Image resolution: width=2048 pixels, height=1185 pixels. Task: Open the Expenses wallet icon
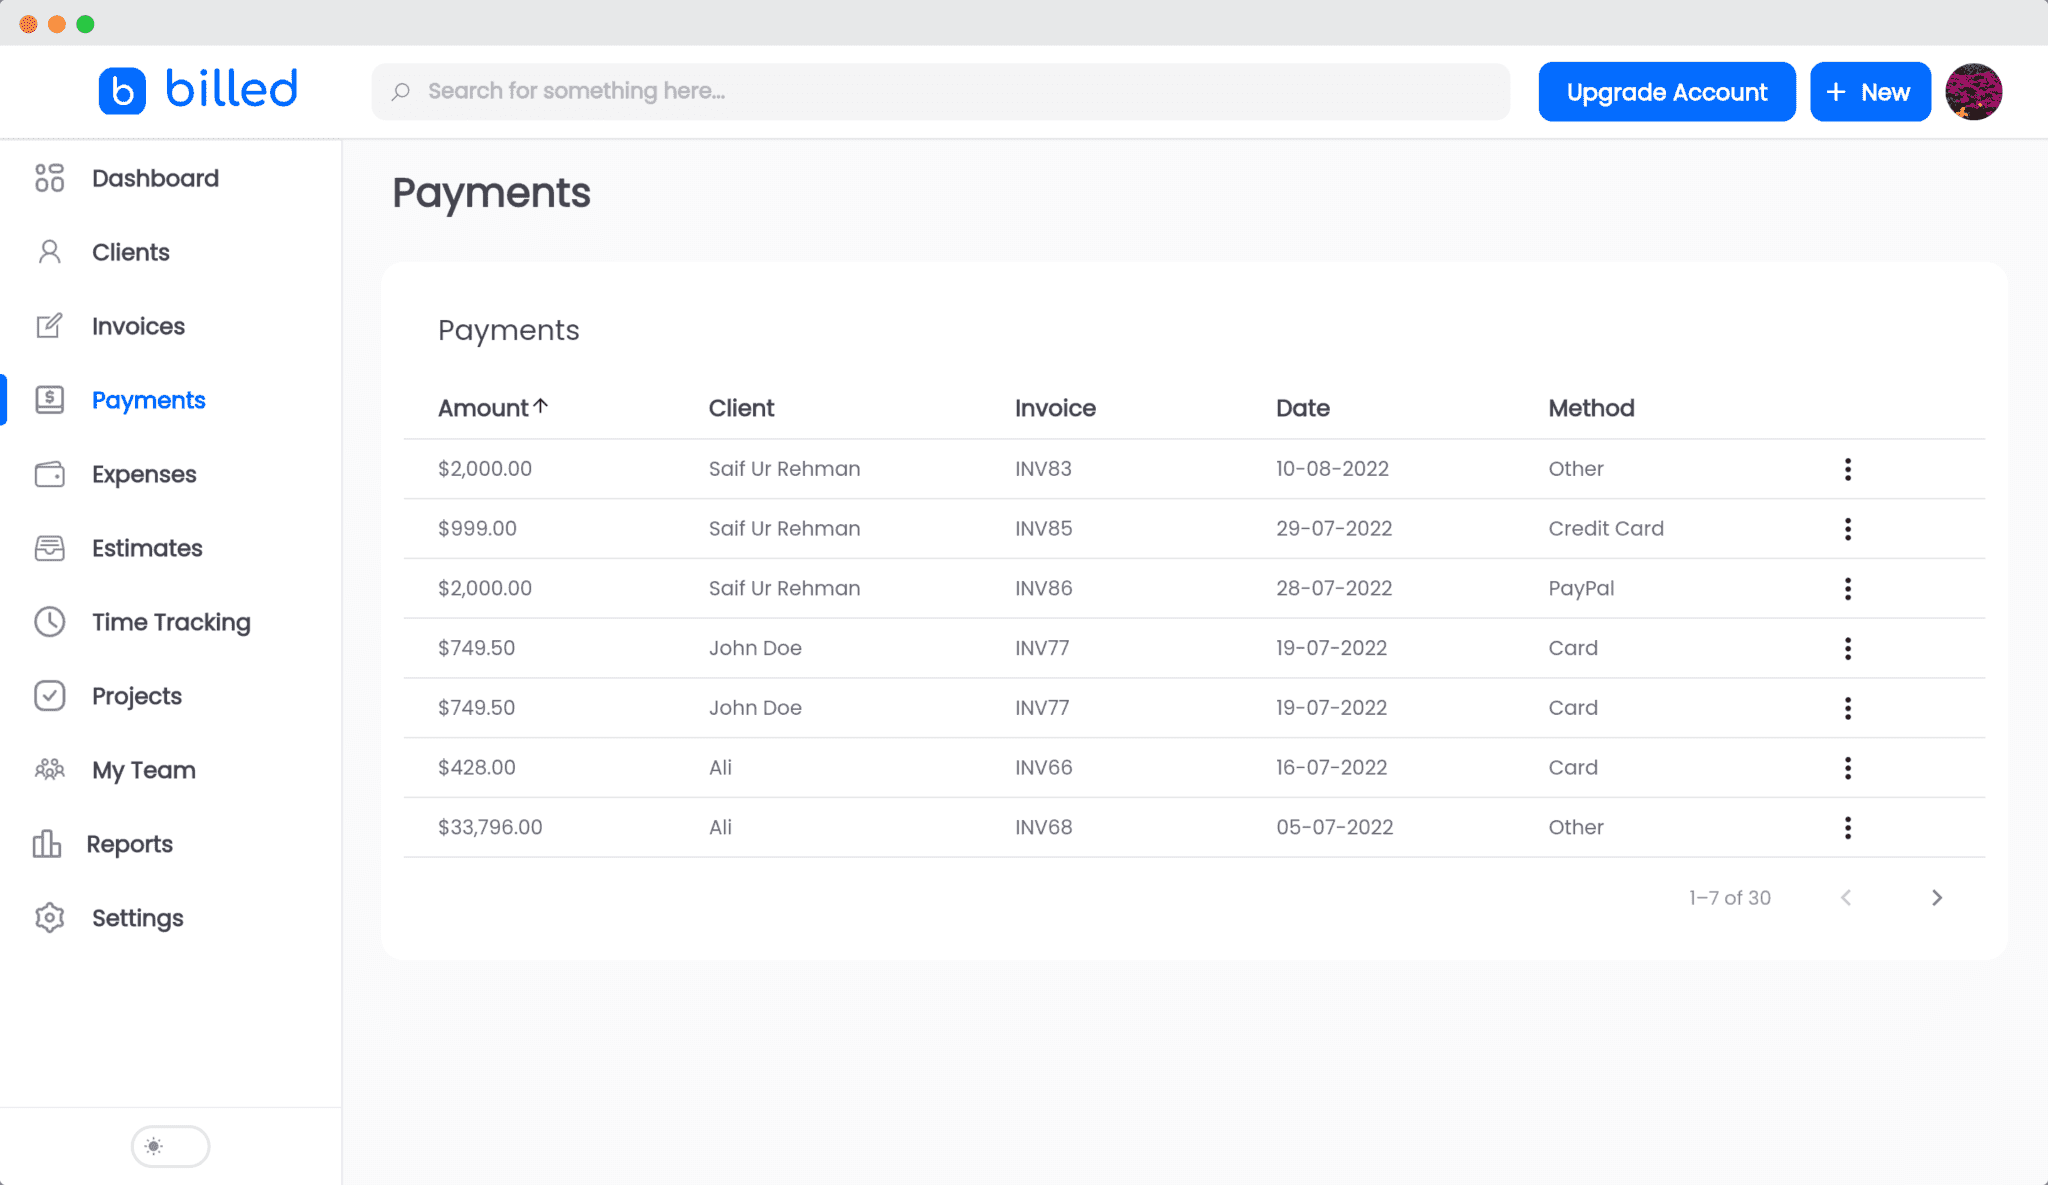(49, 473)
